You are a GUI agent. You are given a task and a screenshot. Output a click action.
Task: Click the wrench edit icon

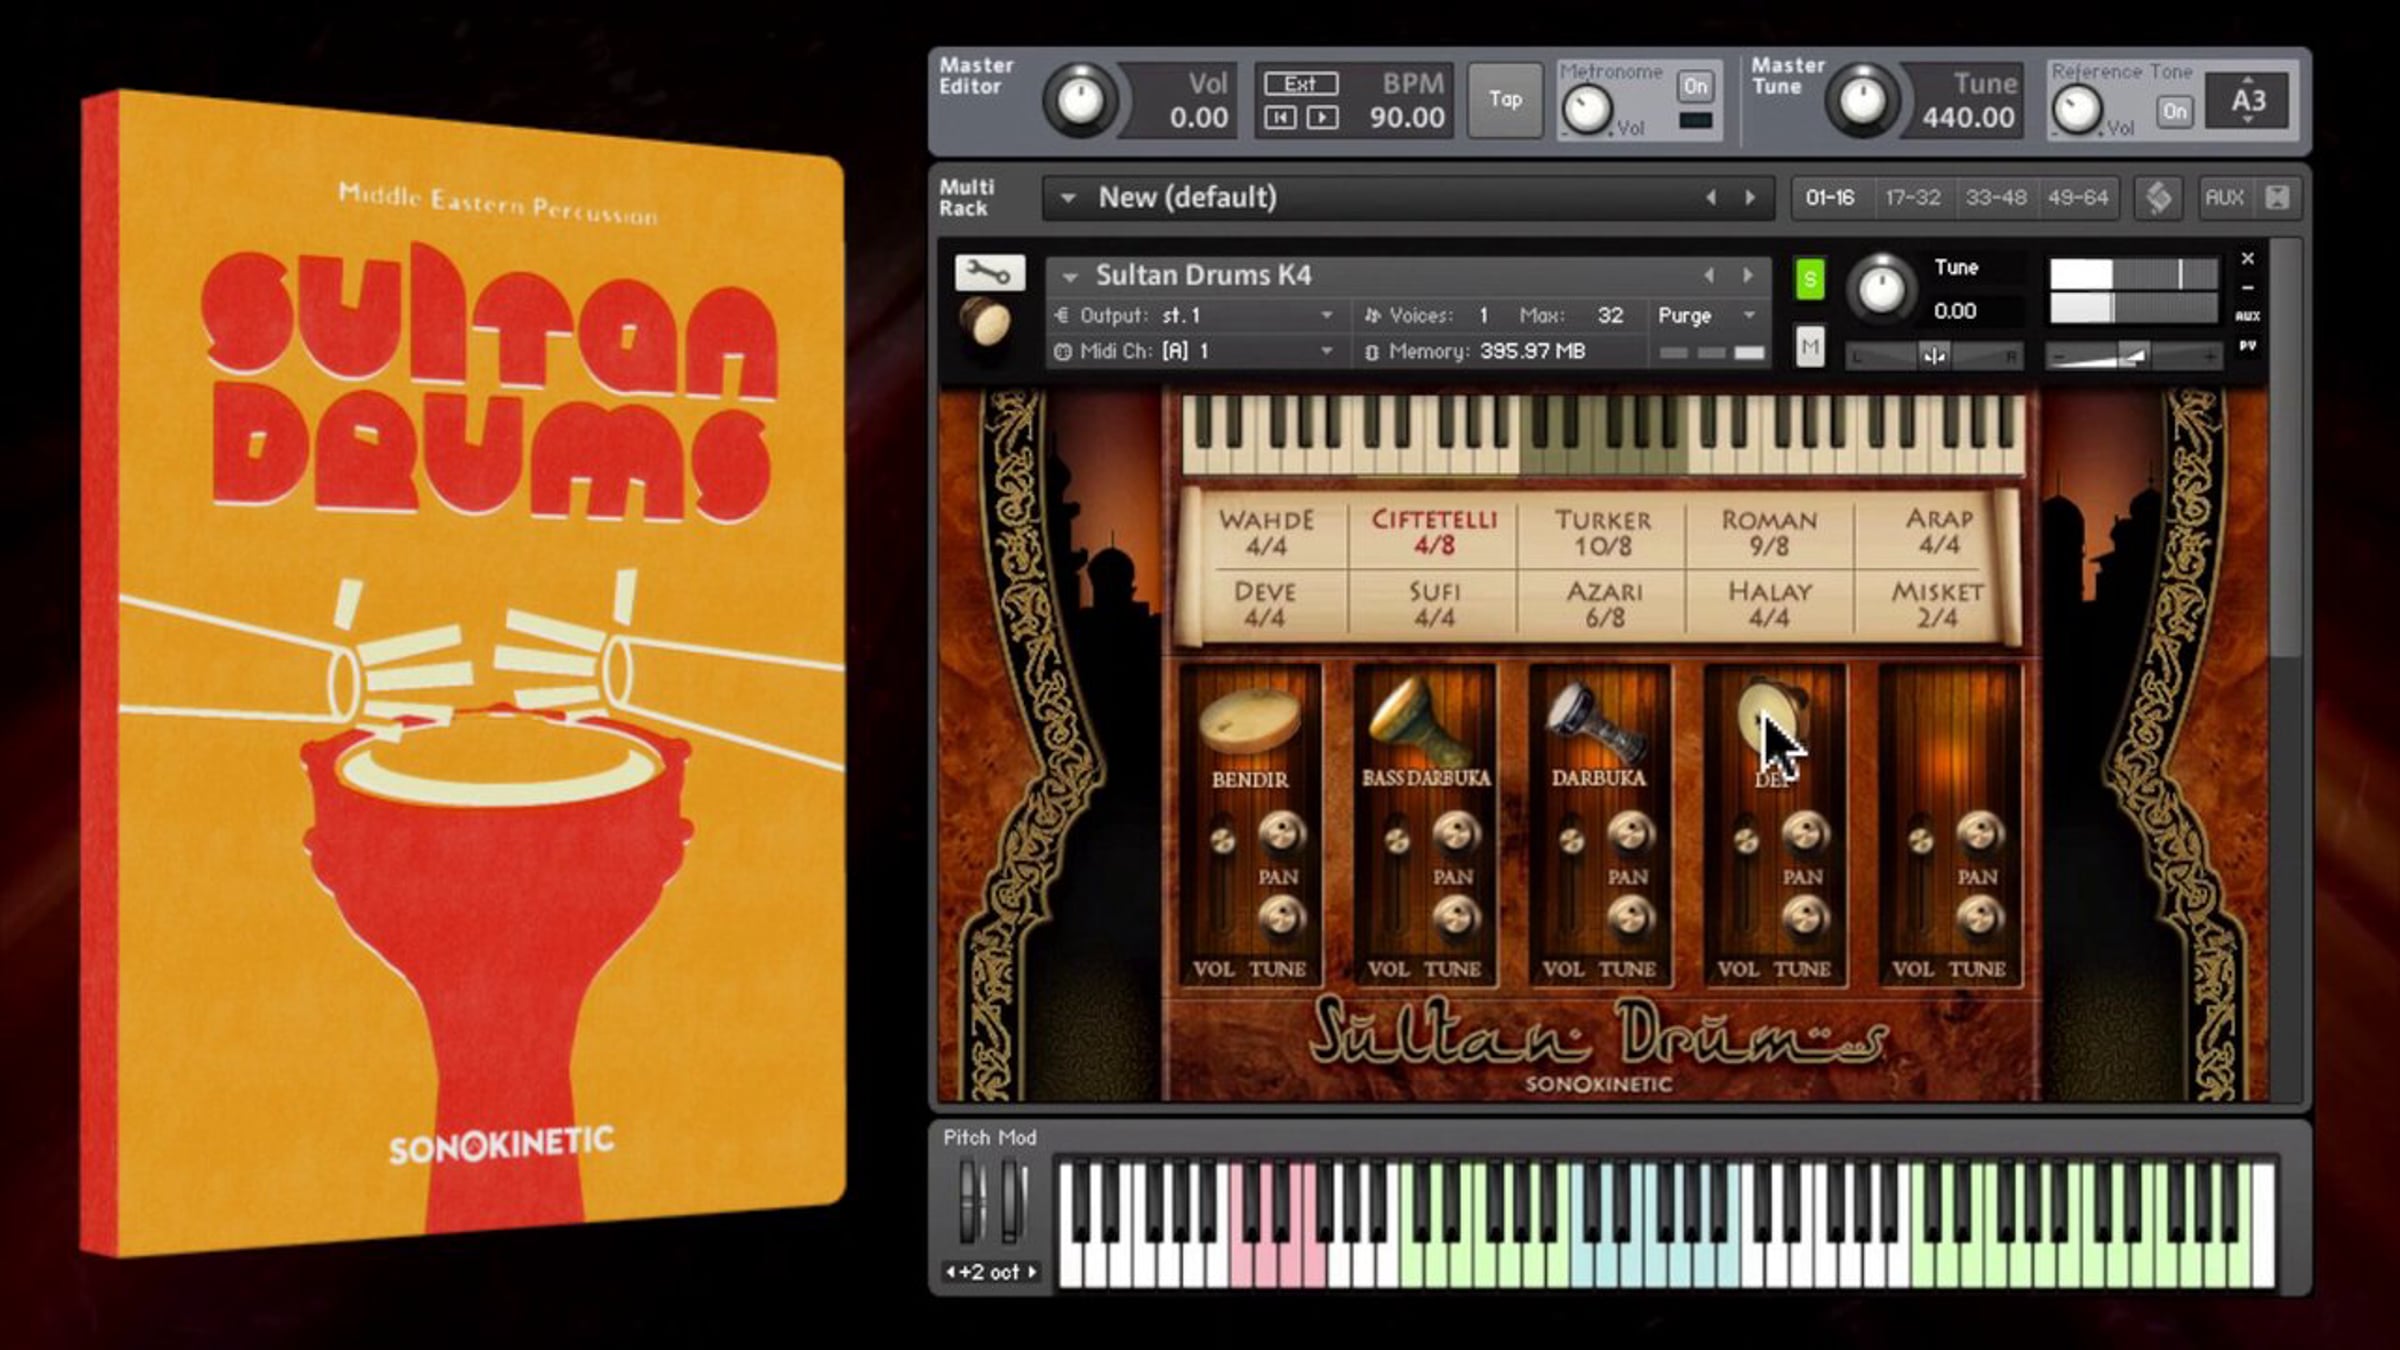(989, 272)
